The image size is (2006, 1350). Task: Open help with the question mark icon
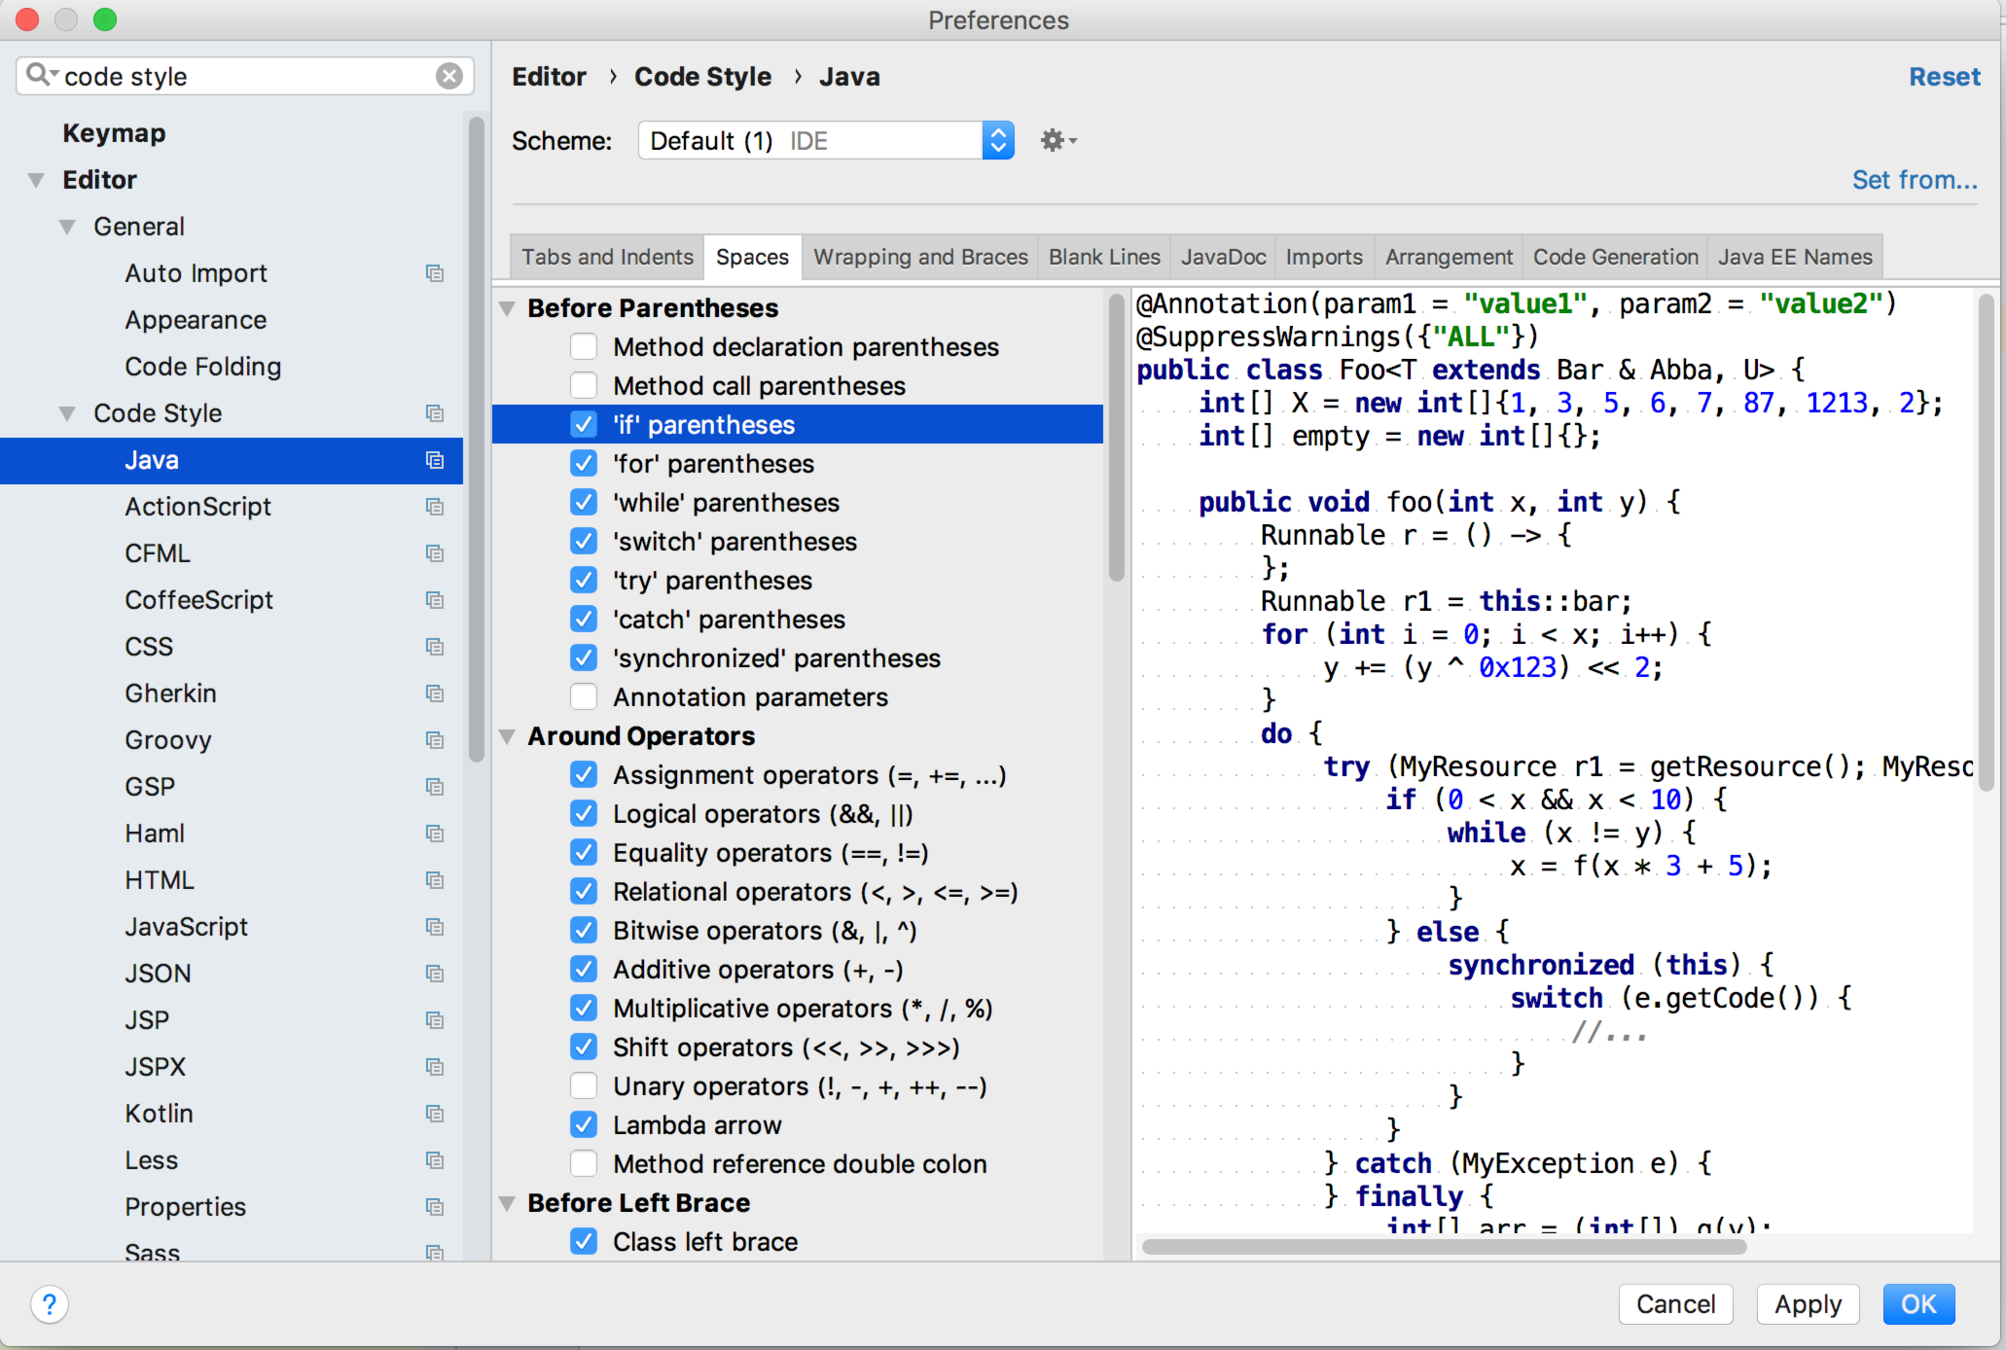[x=49, y=1304]
